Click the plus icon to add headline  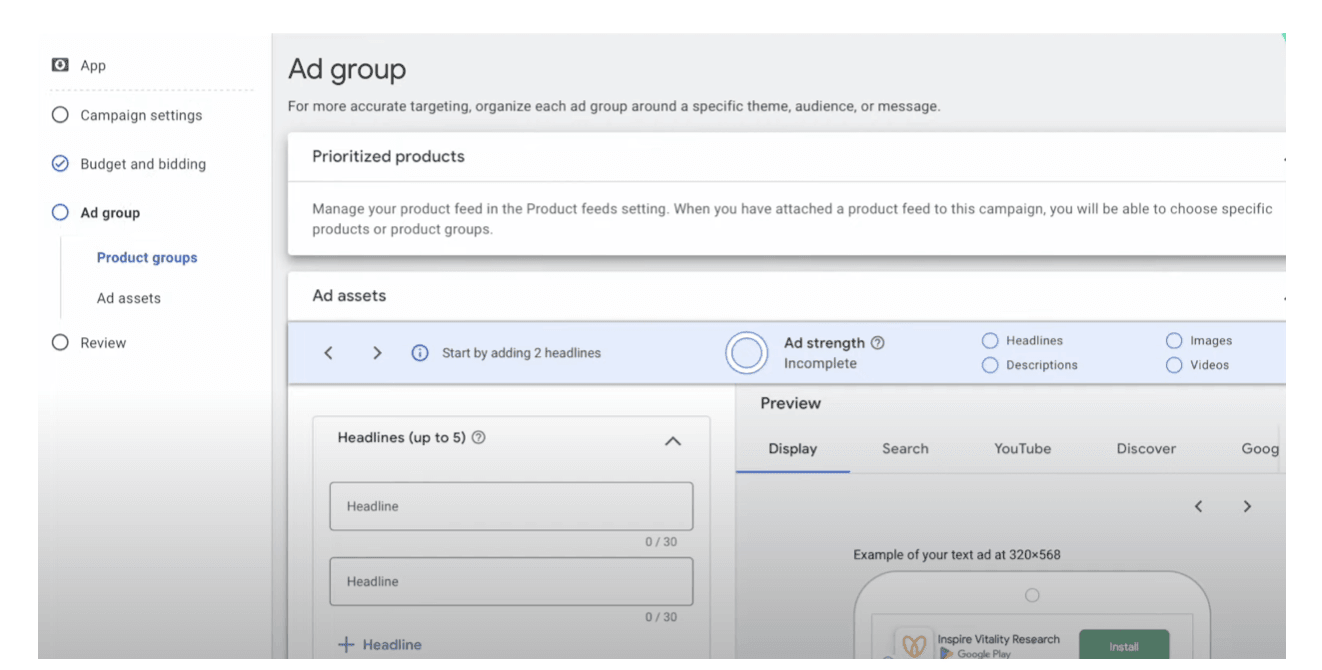pyautogui.click(x=346, y=645)
